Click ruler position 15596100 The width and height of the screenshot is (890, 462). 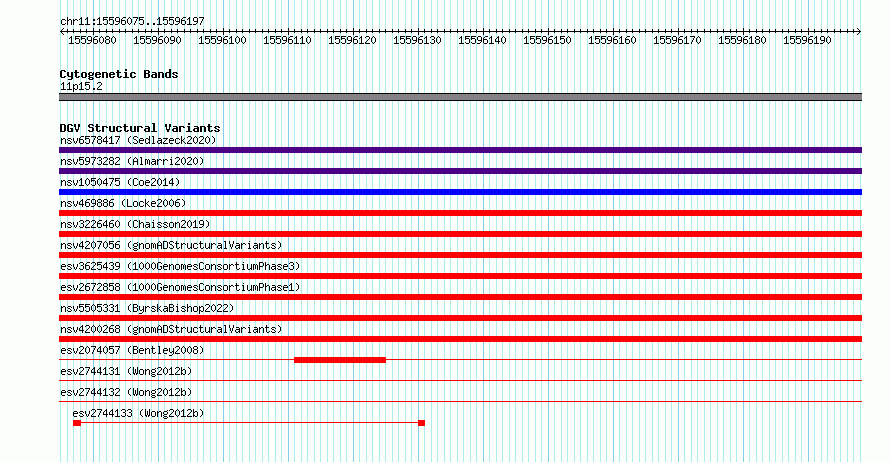pyautogui.click(x=222, y=40)
